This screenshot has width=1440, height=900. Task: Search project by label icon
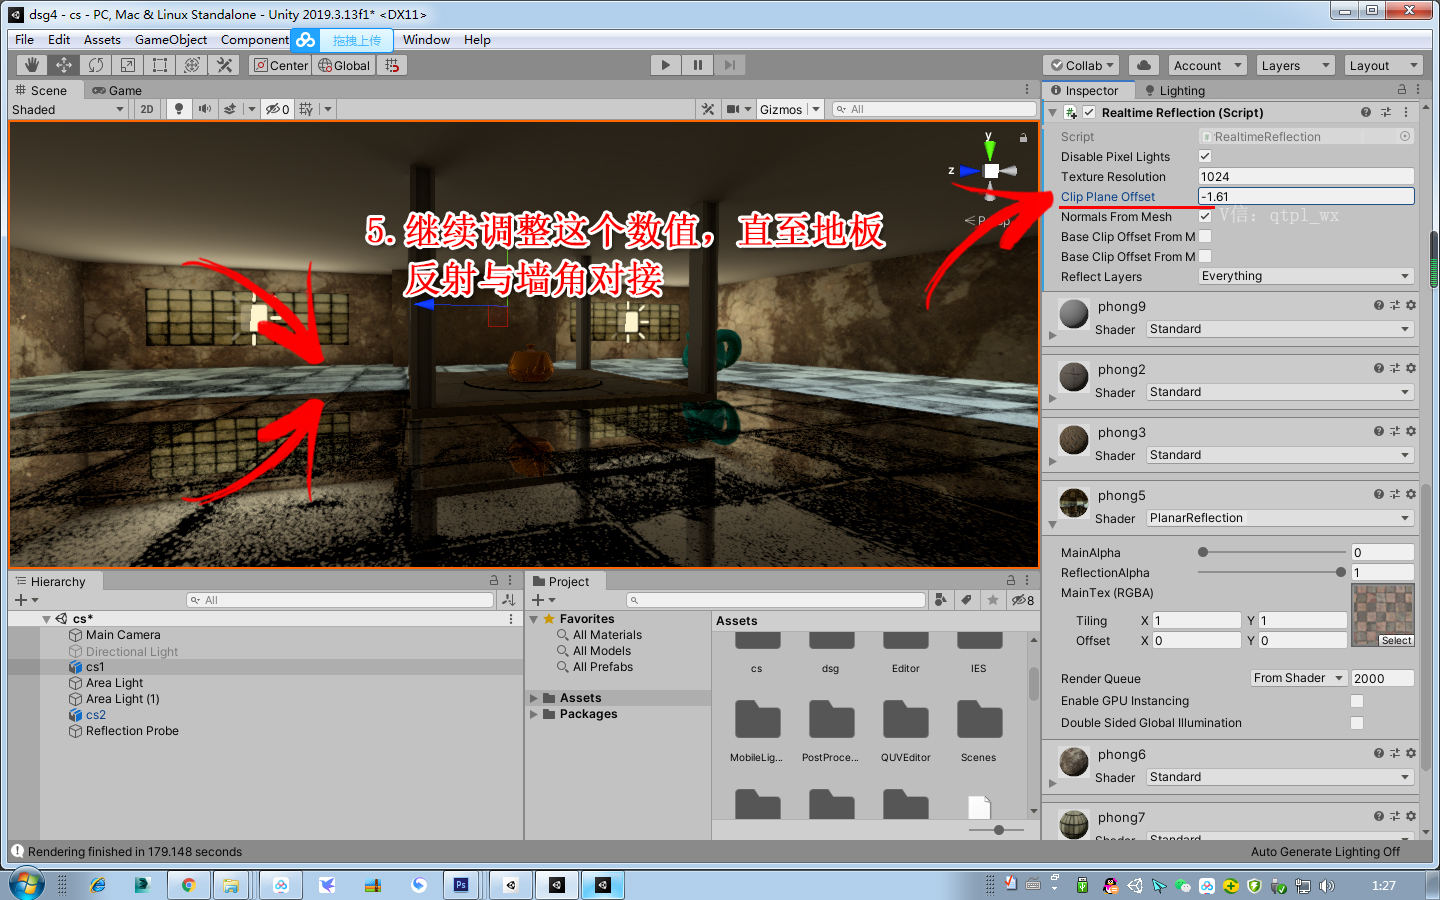point(966,600)
